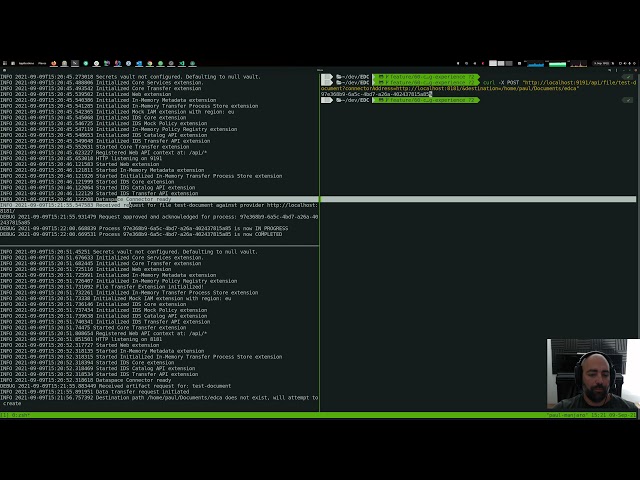Select the webcam overlay of the presenter

(x=593, y=373)
